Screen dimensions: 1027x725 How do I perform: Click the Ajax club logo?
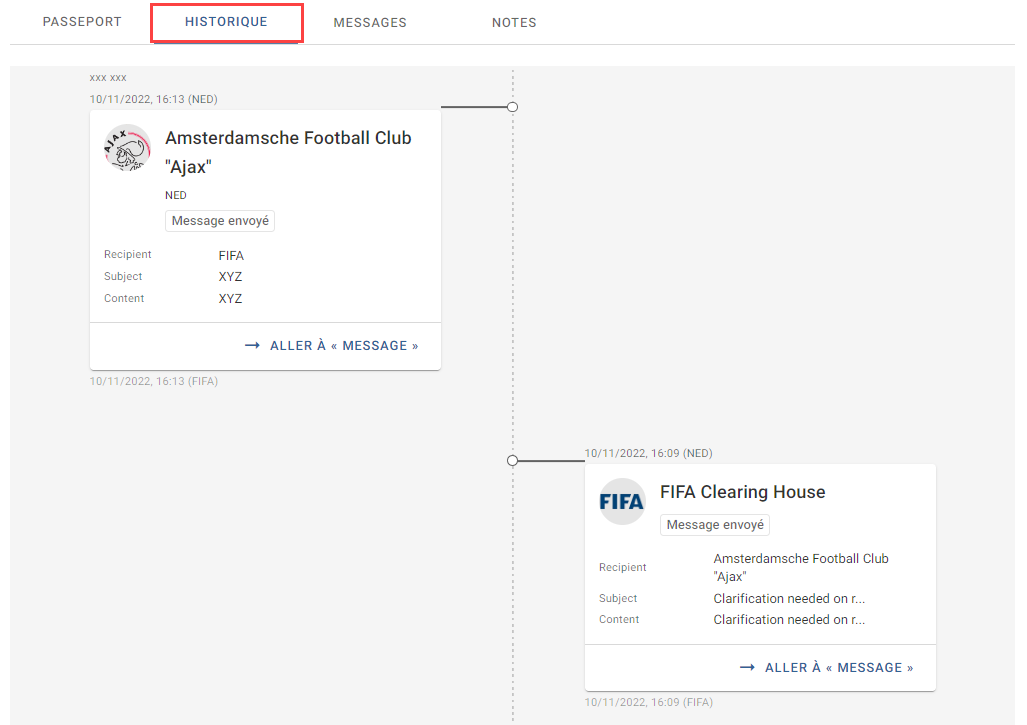click(127, 147)
